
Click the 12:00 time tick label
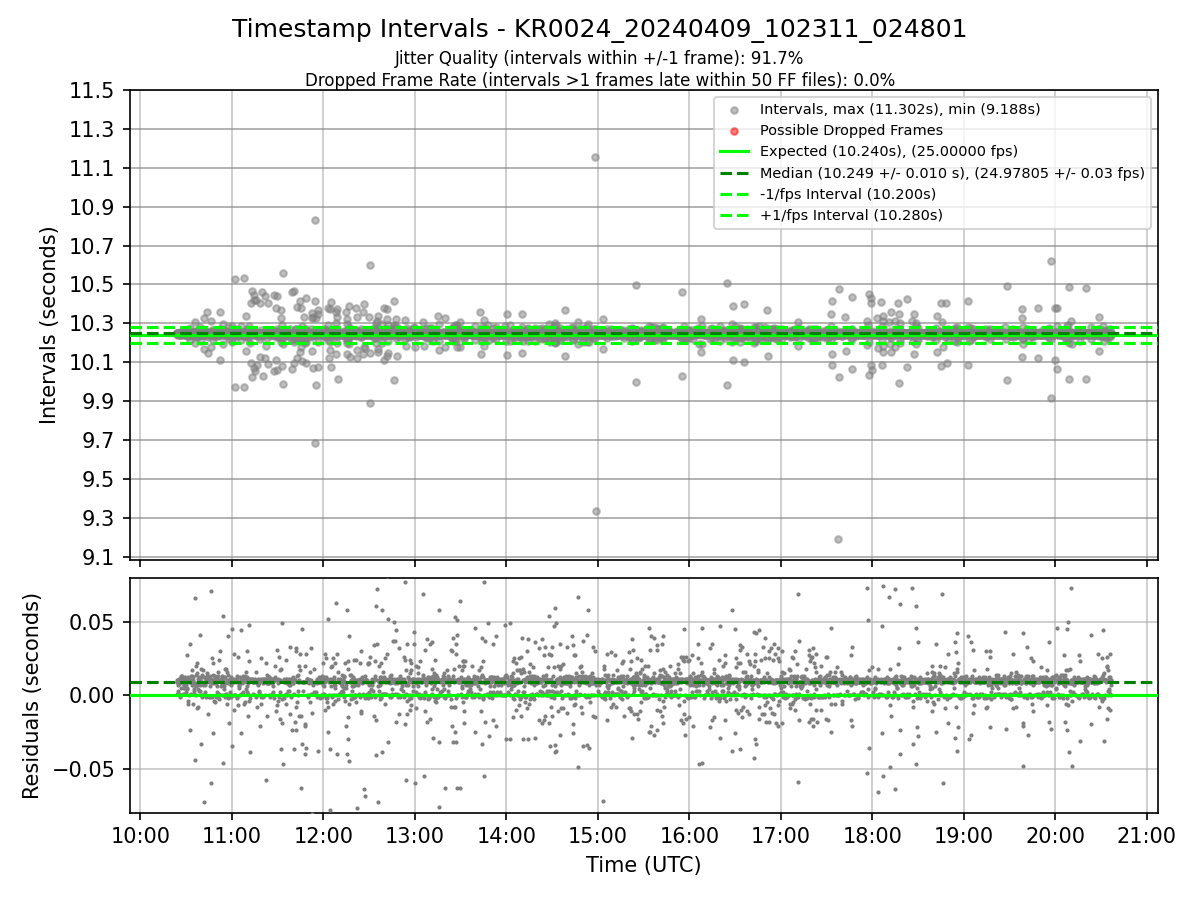[x=323, y=834]
